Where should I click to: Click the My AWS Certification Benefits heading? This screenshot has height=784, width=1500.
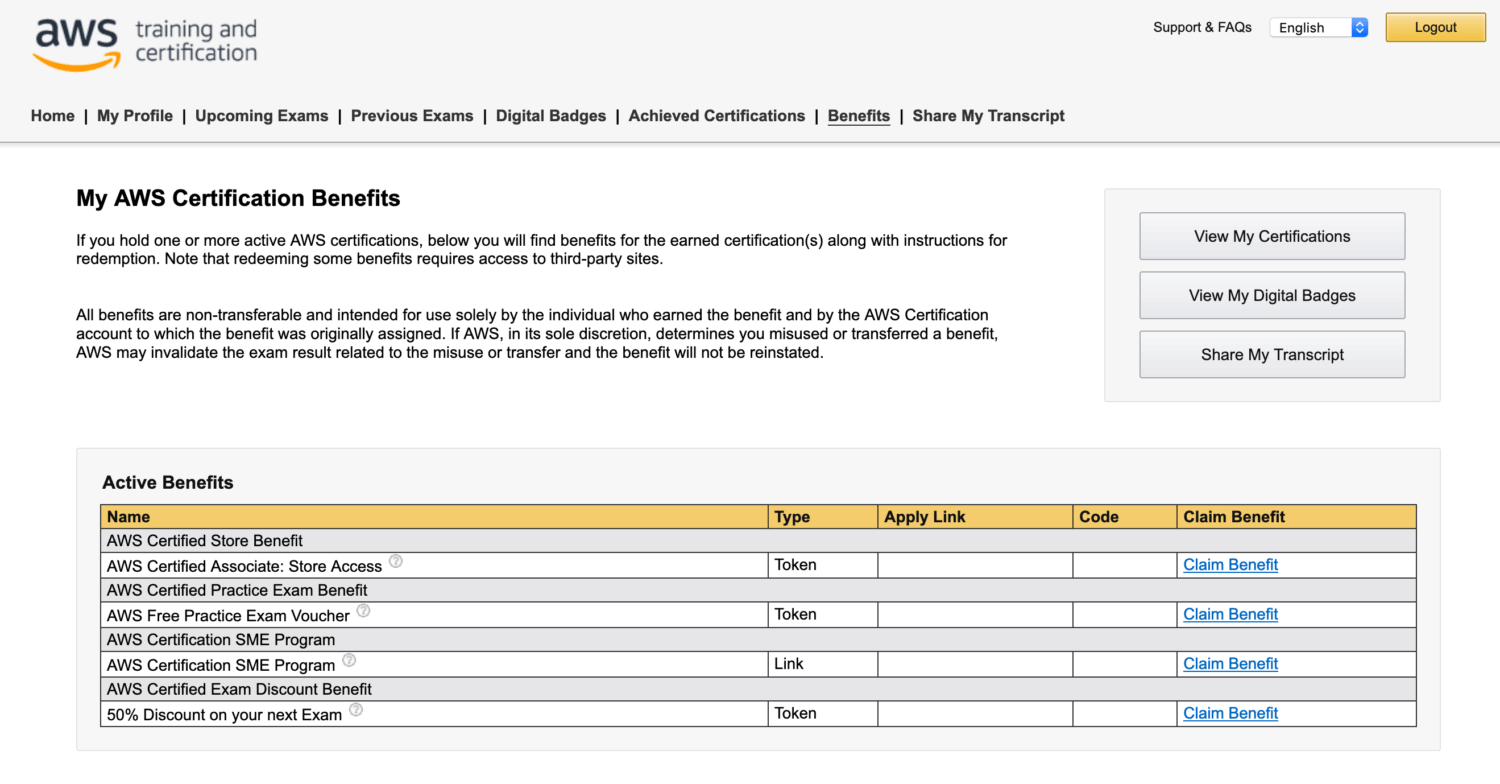[x=238, y=198]
